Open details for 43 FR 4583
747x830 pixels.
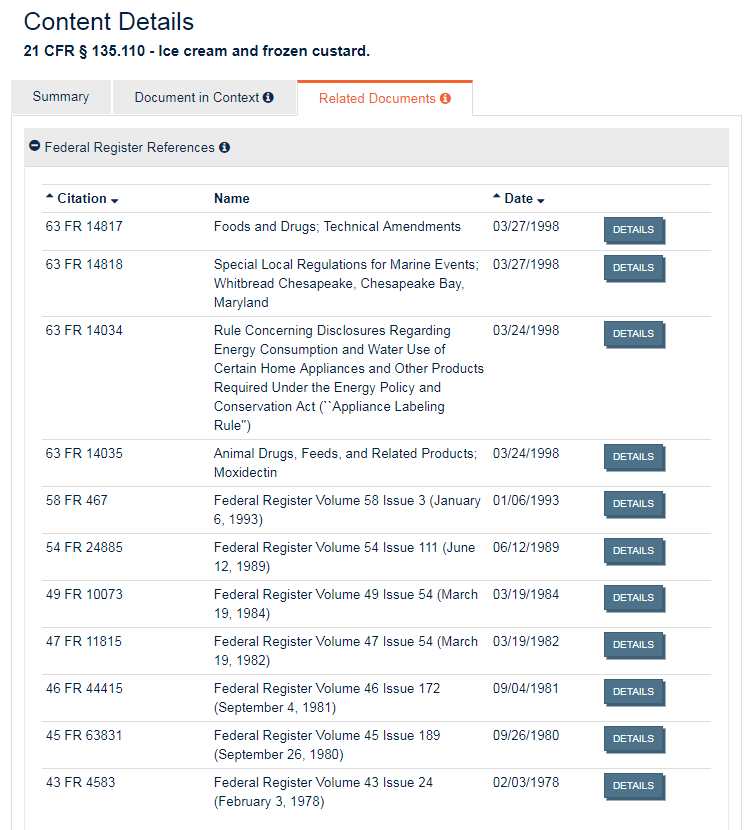[x=633, y=786]
